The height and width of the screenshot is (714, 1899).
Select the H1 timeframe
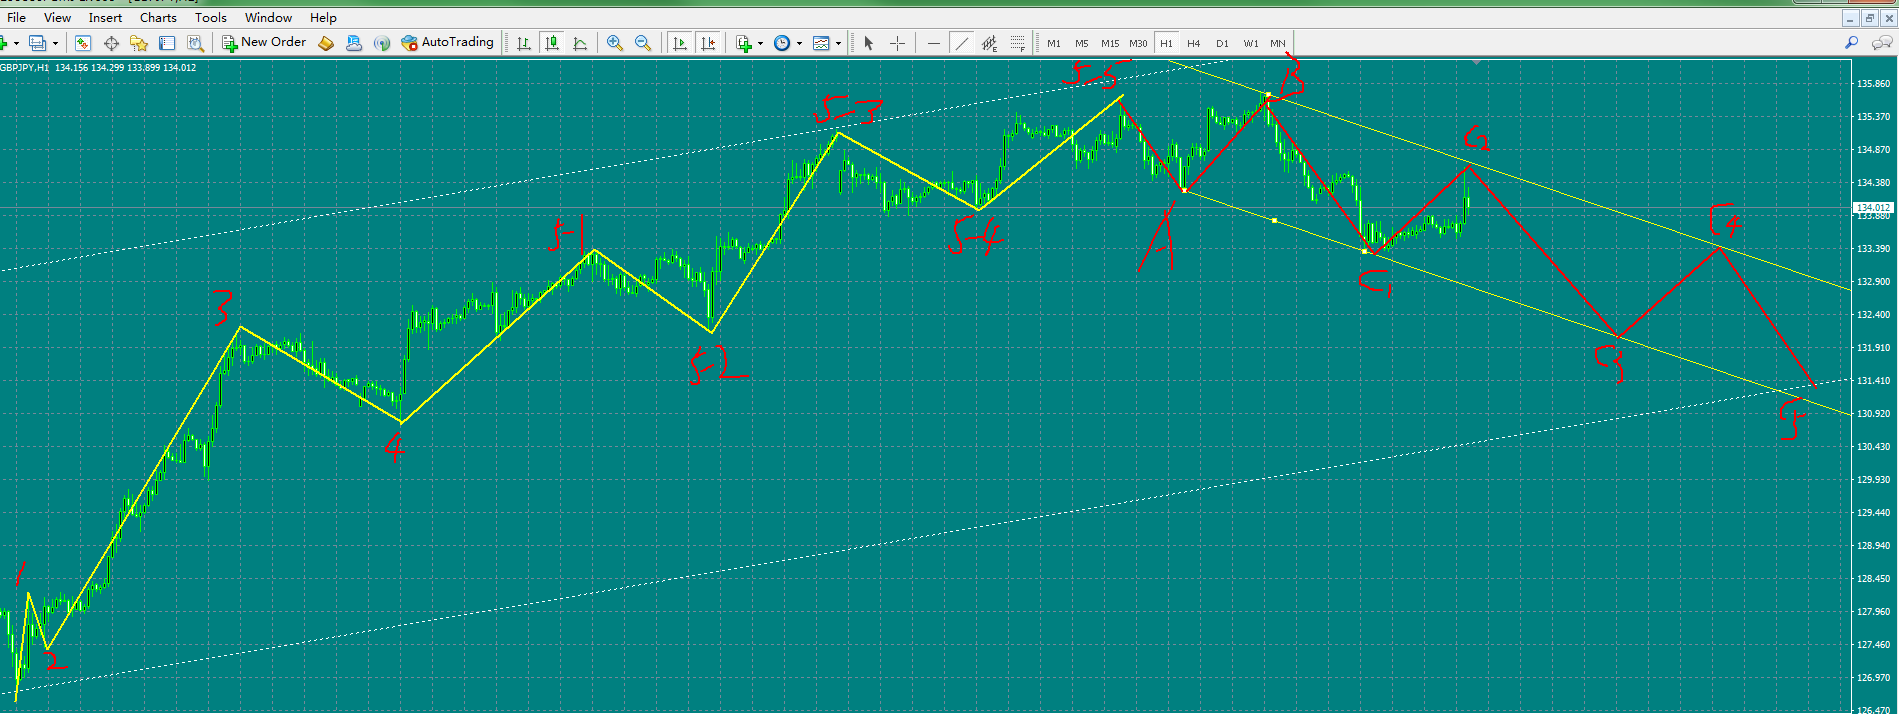(x=1166, y=43)
